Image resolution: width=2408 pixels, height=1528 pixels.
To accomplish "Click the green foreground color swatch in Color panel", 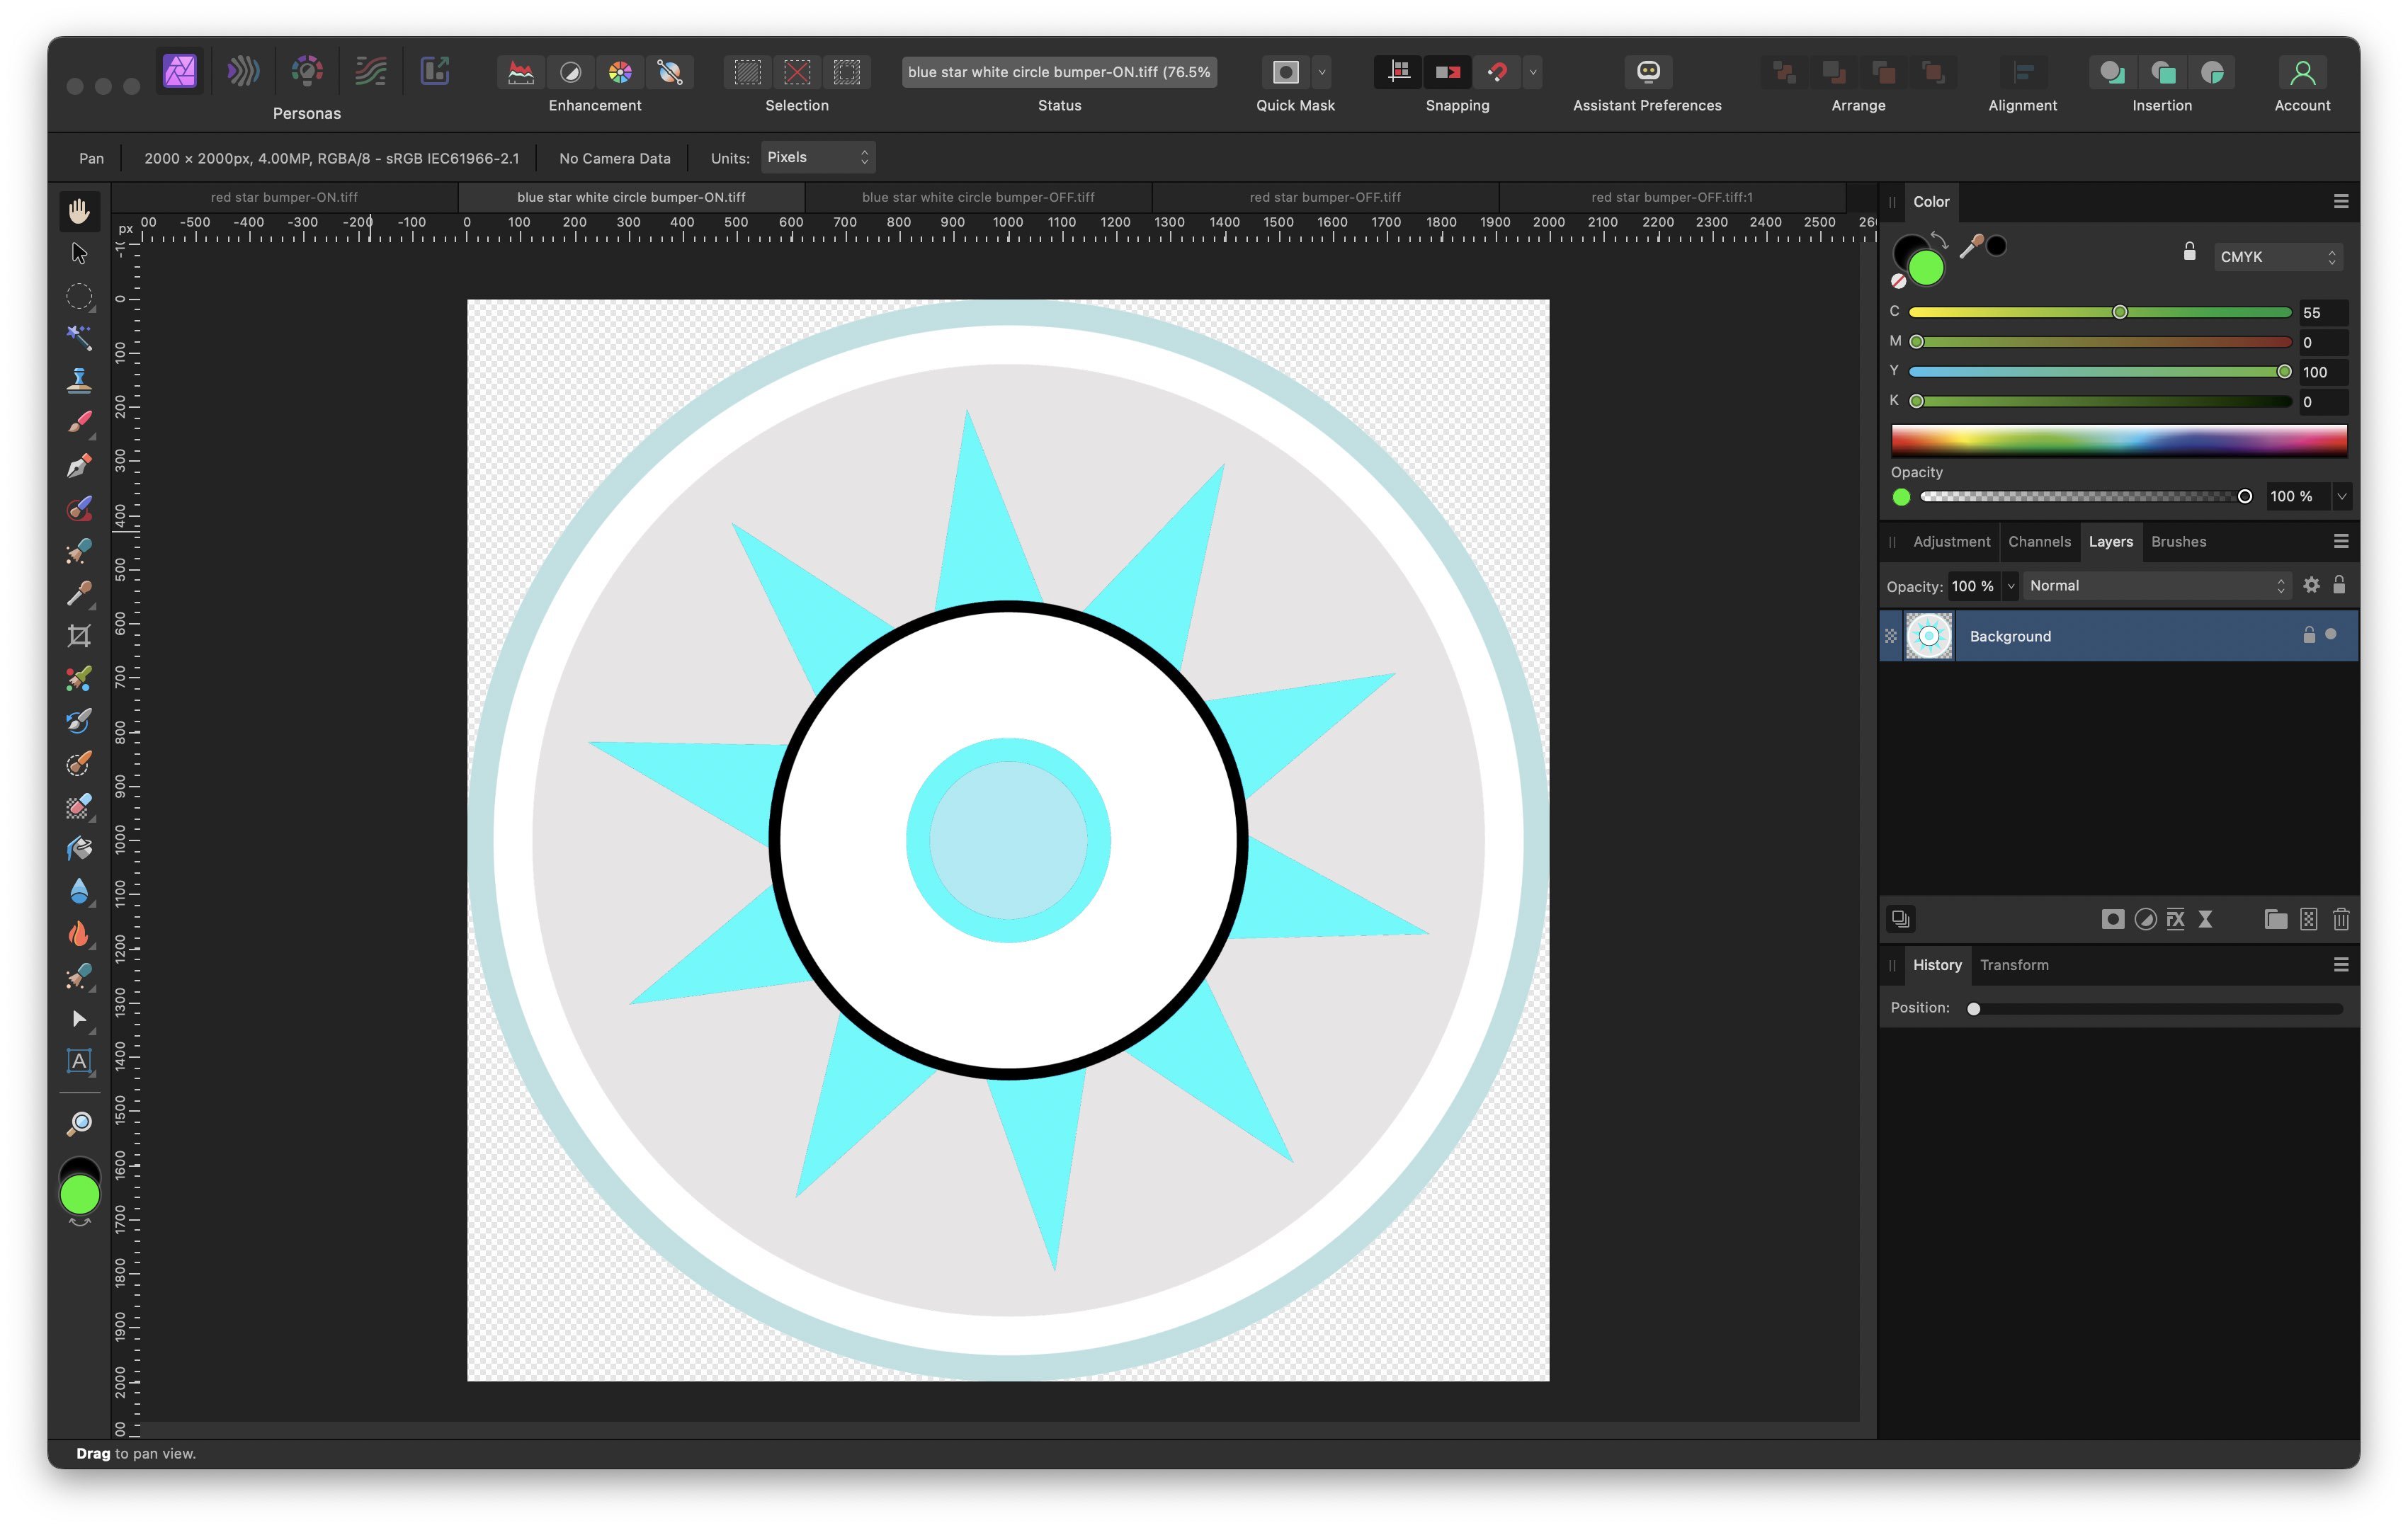I will (1926, 268).
